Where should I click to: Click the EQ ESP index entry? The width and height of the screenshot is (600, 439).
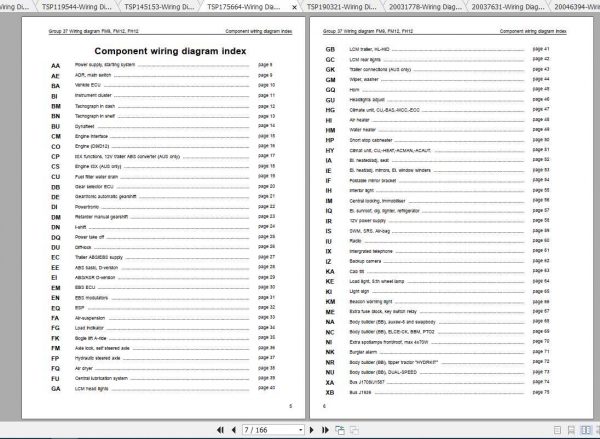point(162,308)
